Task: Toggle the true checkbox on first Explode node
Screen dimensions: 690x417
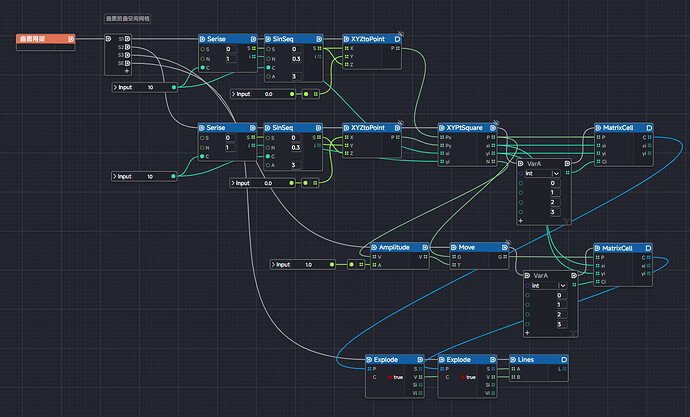Action: pos(391,377)
